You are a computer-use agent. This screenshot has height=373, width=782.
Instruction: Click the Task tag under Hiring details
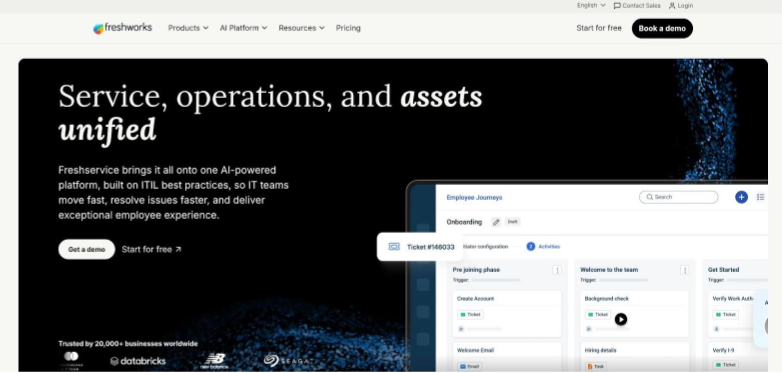click(596, 367)
